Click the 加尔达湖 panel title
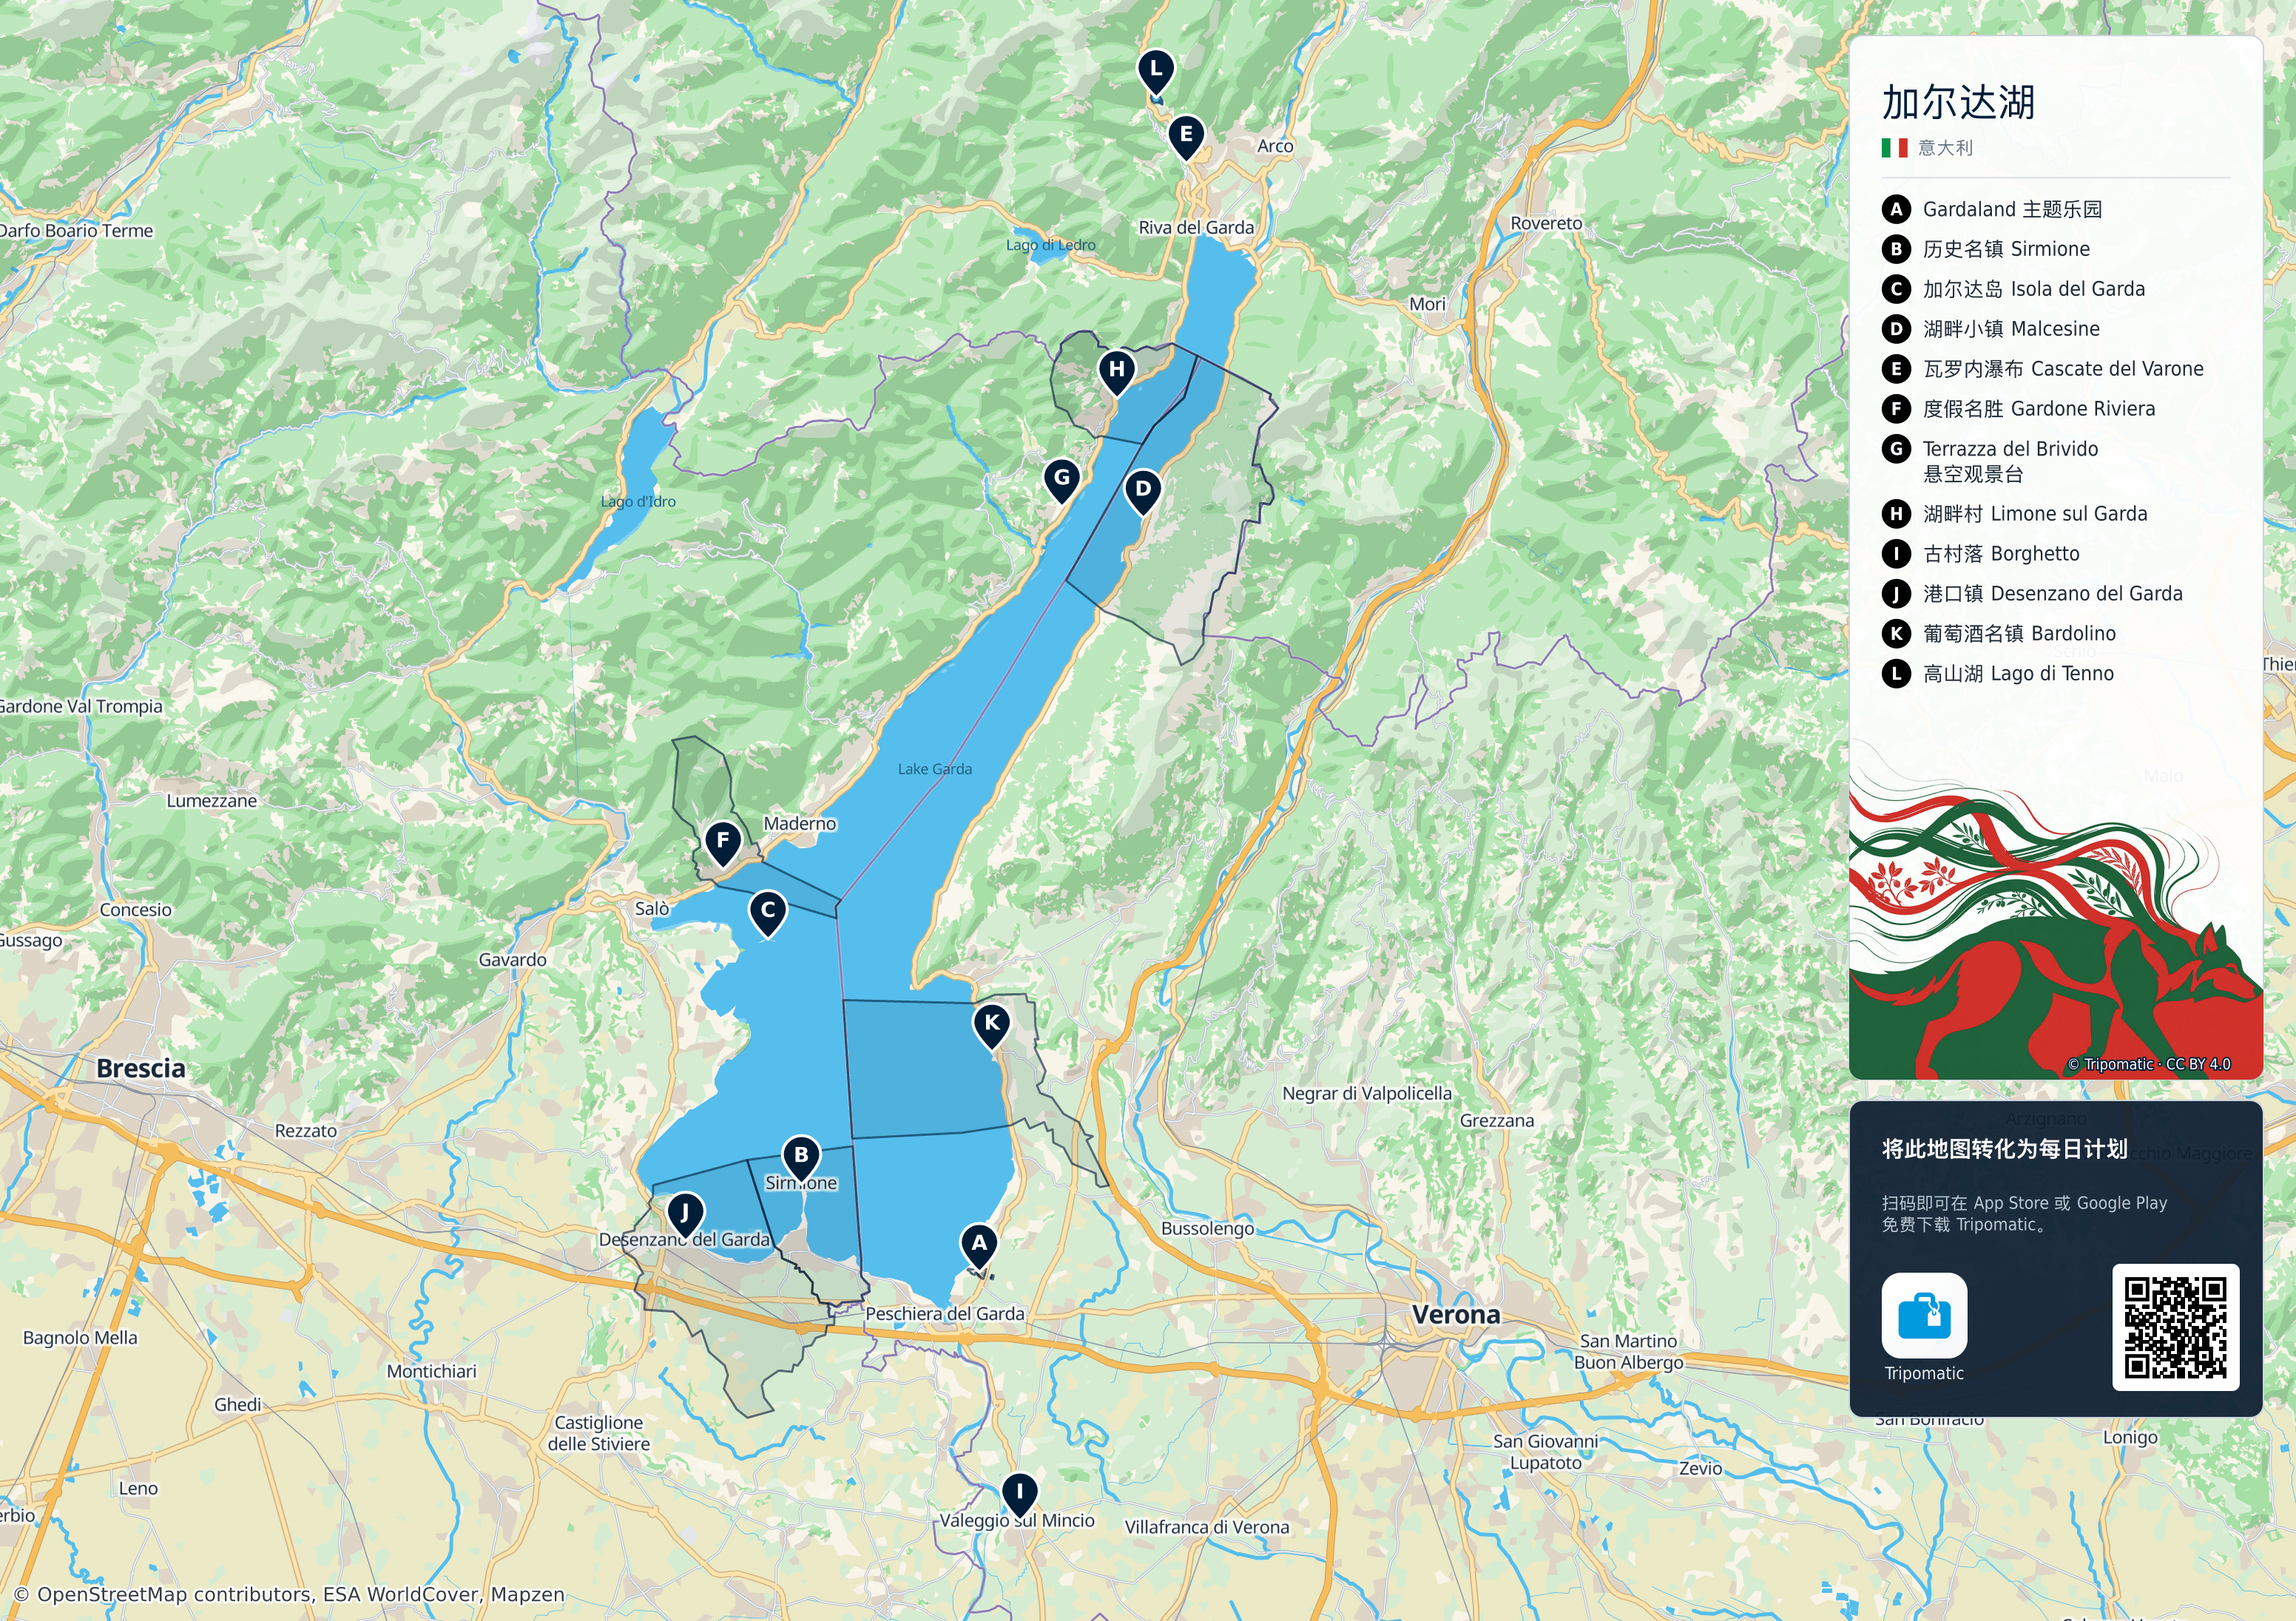Viewport: 2296px width, 1621px height. [1958, 102]
